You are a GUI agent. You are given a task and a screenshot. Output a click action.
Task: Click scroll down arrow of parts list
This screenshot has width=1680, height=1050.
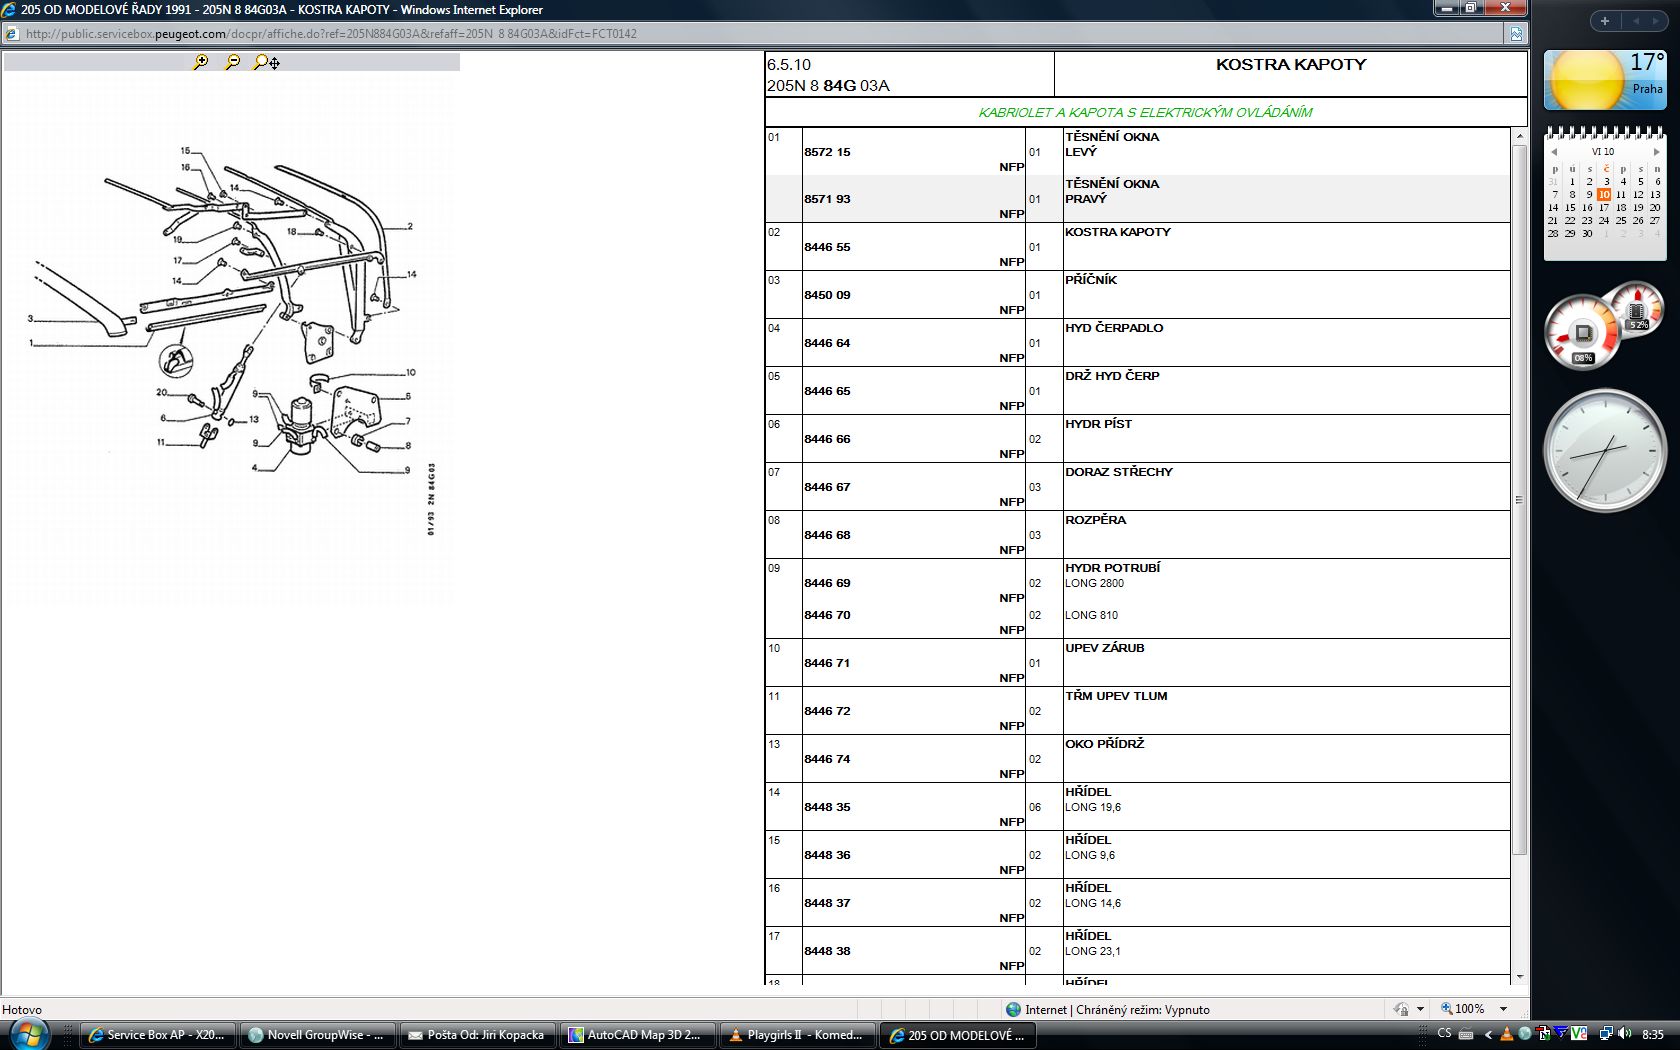pos(1520,977)
